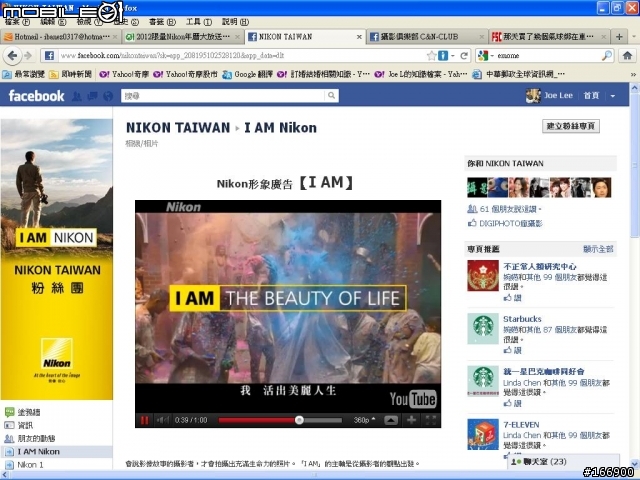Go to 首頁 (Home) on Facebook

click(591, 96)
